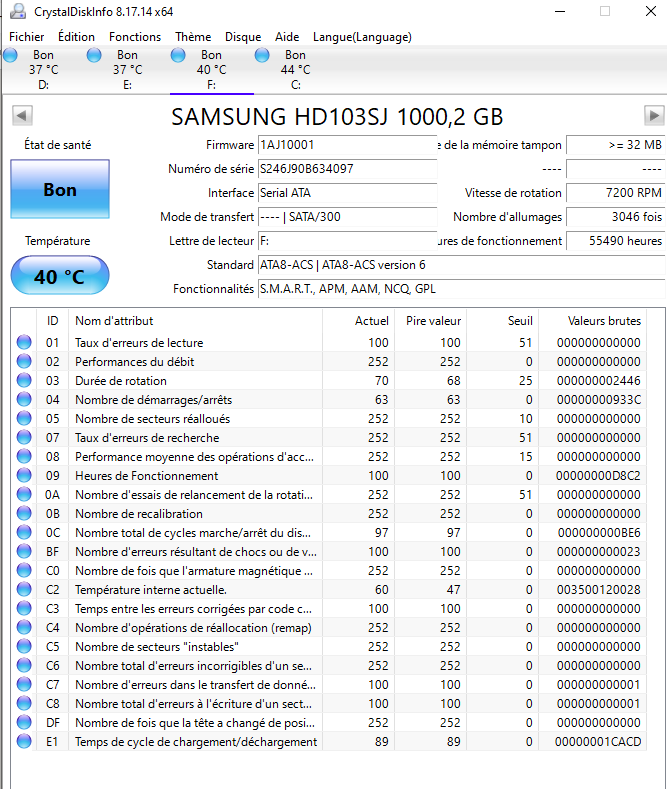
Task: Click the 40 °C temperature button
Action: (x=60, y=275)
